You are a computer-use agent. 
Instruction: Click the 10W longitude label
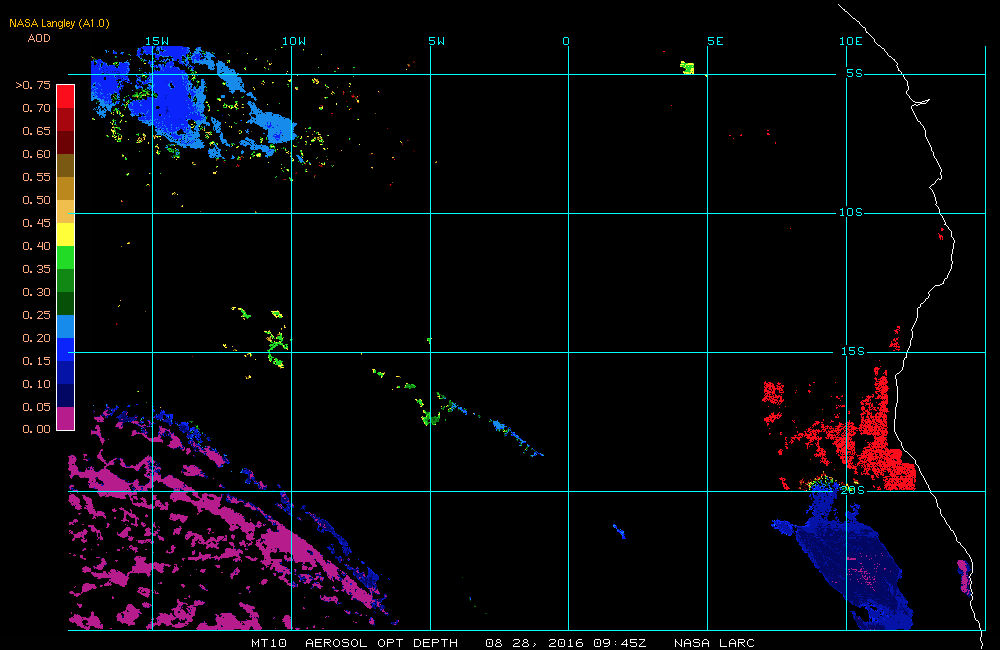[x=294, y=41]
